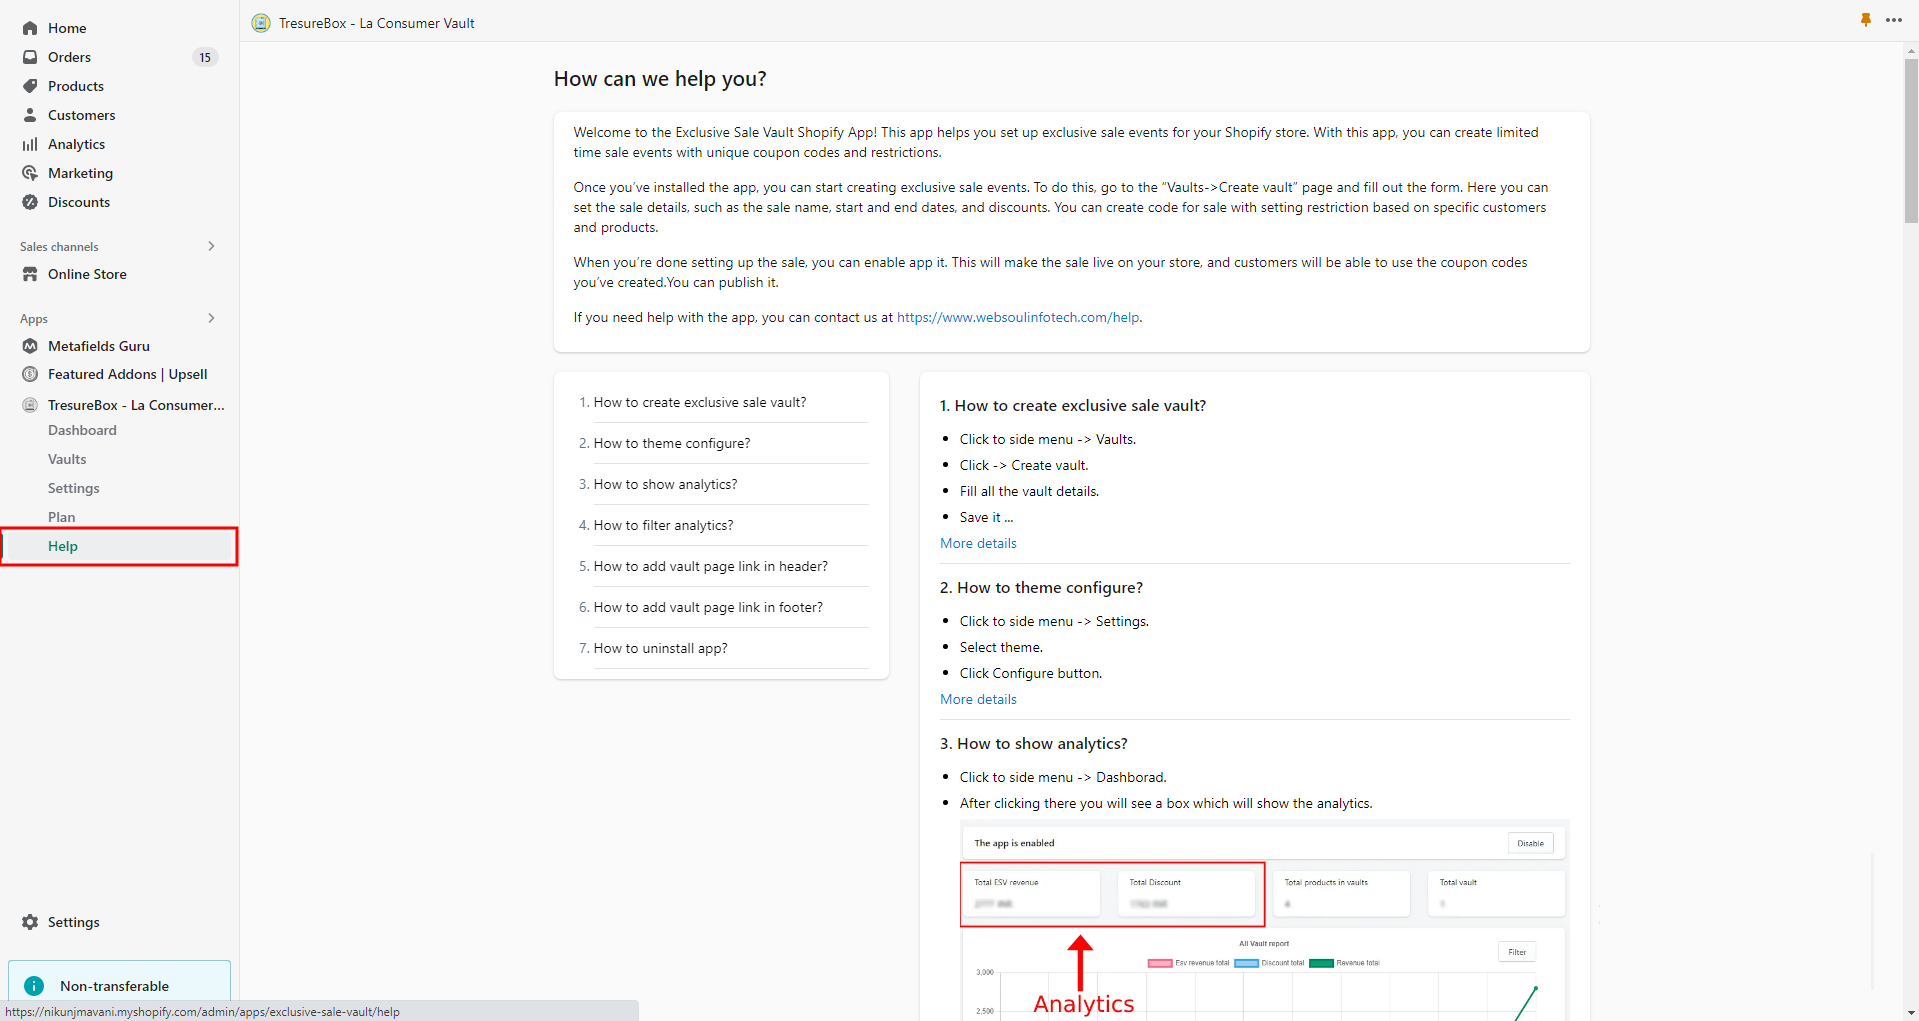Click the Marketing target icon
Image resolution: width=1919 pixels, height=1021 pixels.
coord(30,173)
